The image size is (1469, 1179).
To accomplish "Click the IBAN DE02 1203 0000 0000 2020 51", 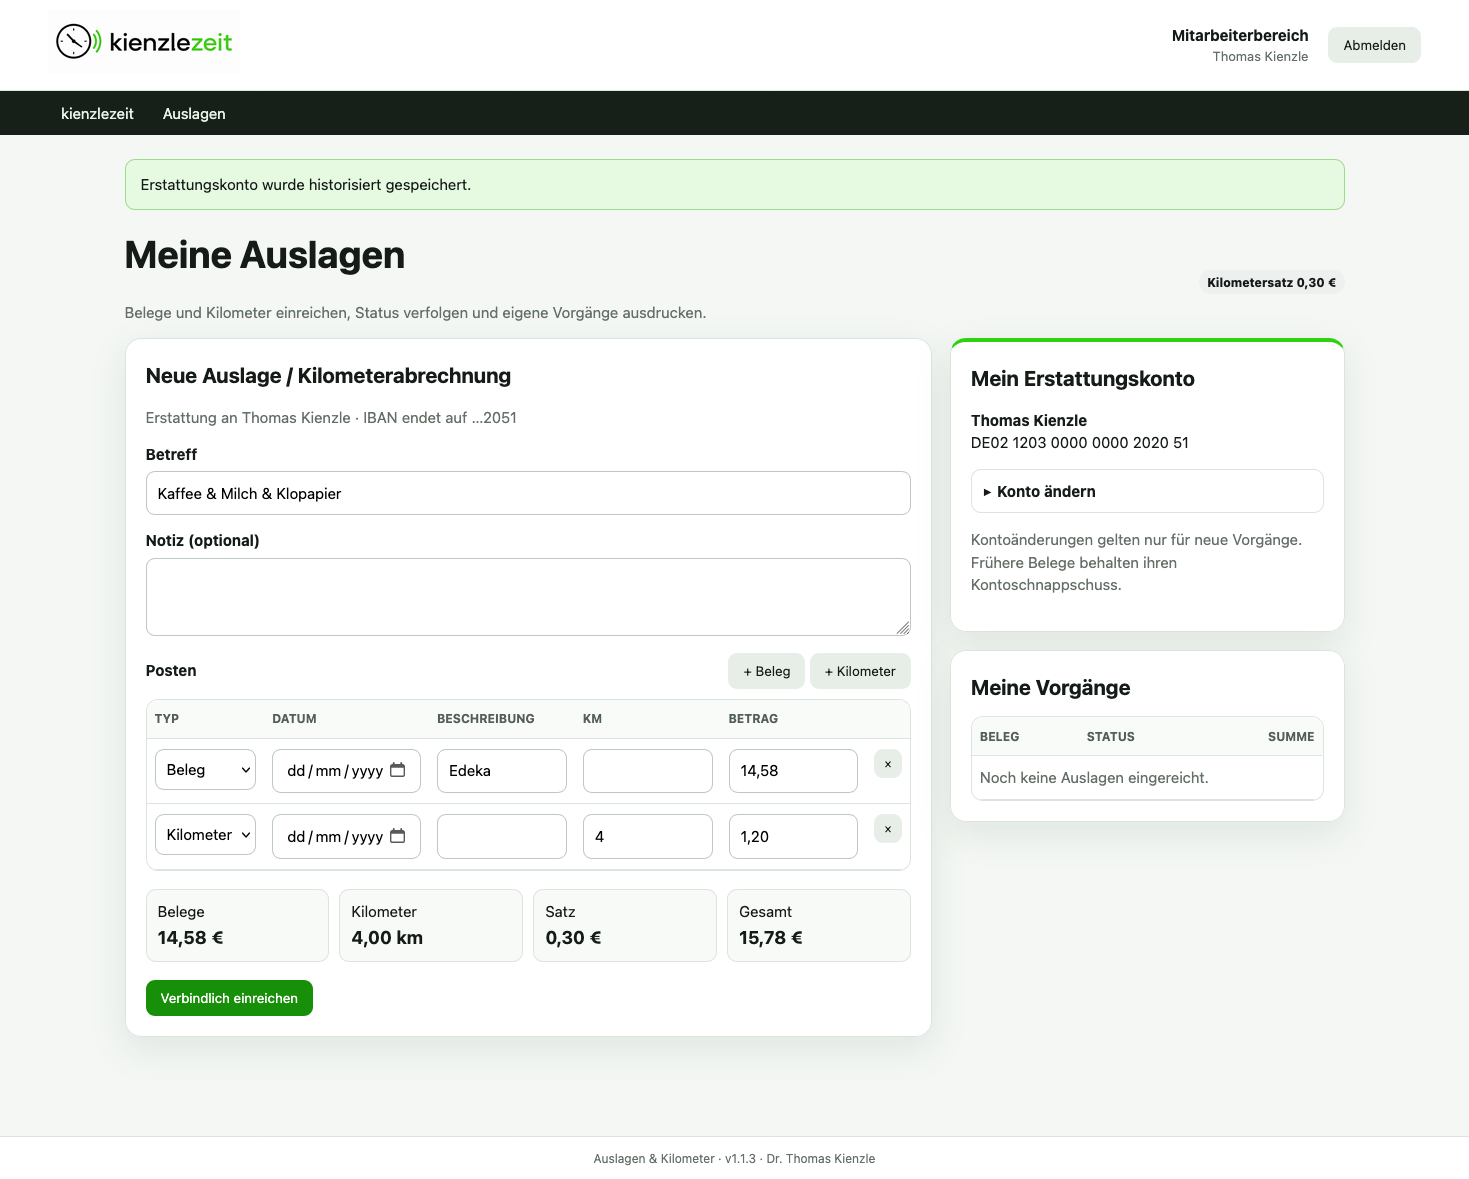I will (1080, 443).
